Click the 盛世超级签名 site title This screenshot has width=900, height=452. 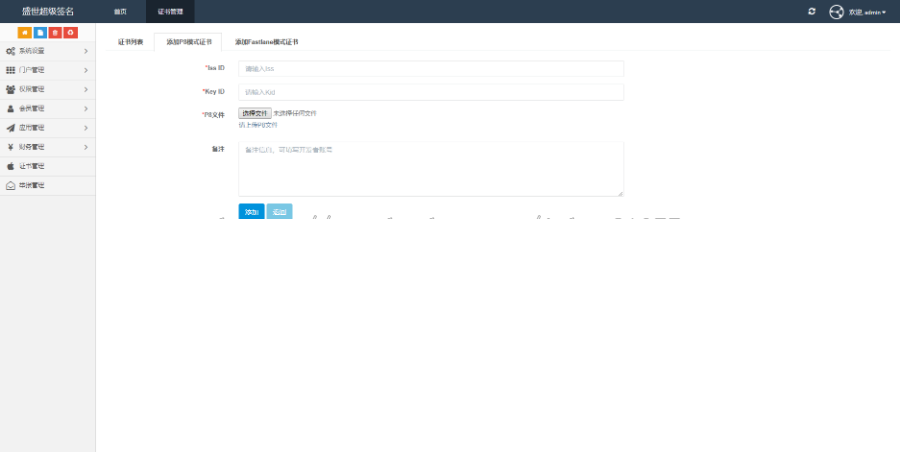pos(48,11)
